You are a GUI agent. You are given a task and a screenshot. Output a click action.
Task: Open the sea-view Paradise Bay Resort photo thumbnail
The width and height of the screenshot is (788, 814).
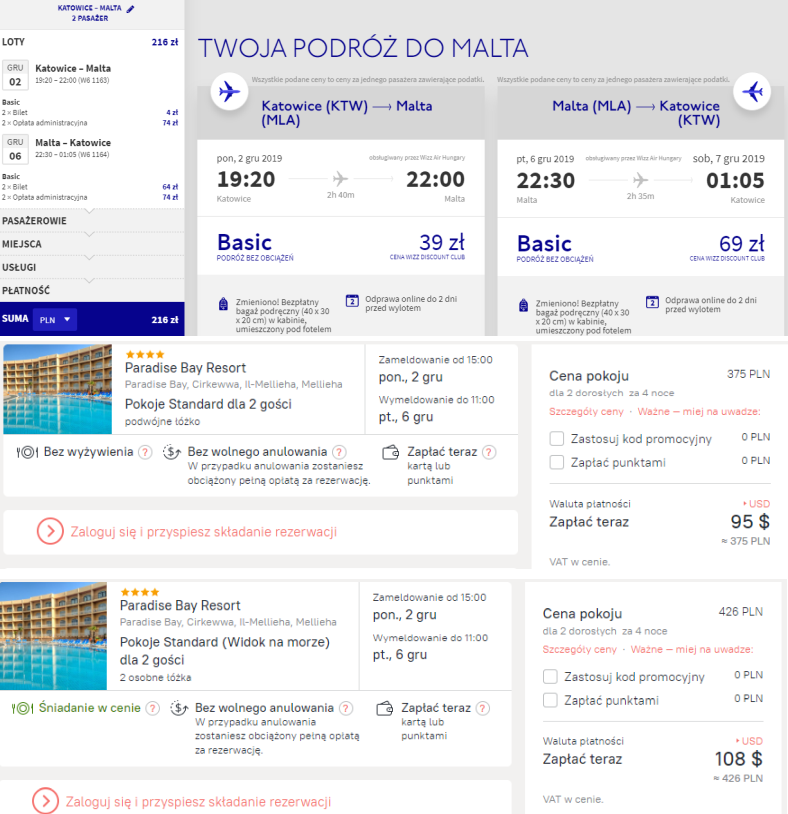[x=53, y=636]
